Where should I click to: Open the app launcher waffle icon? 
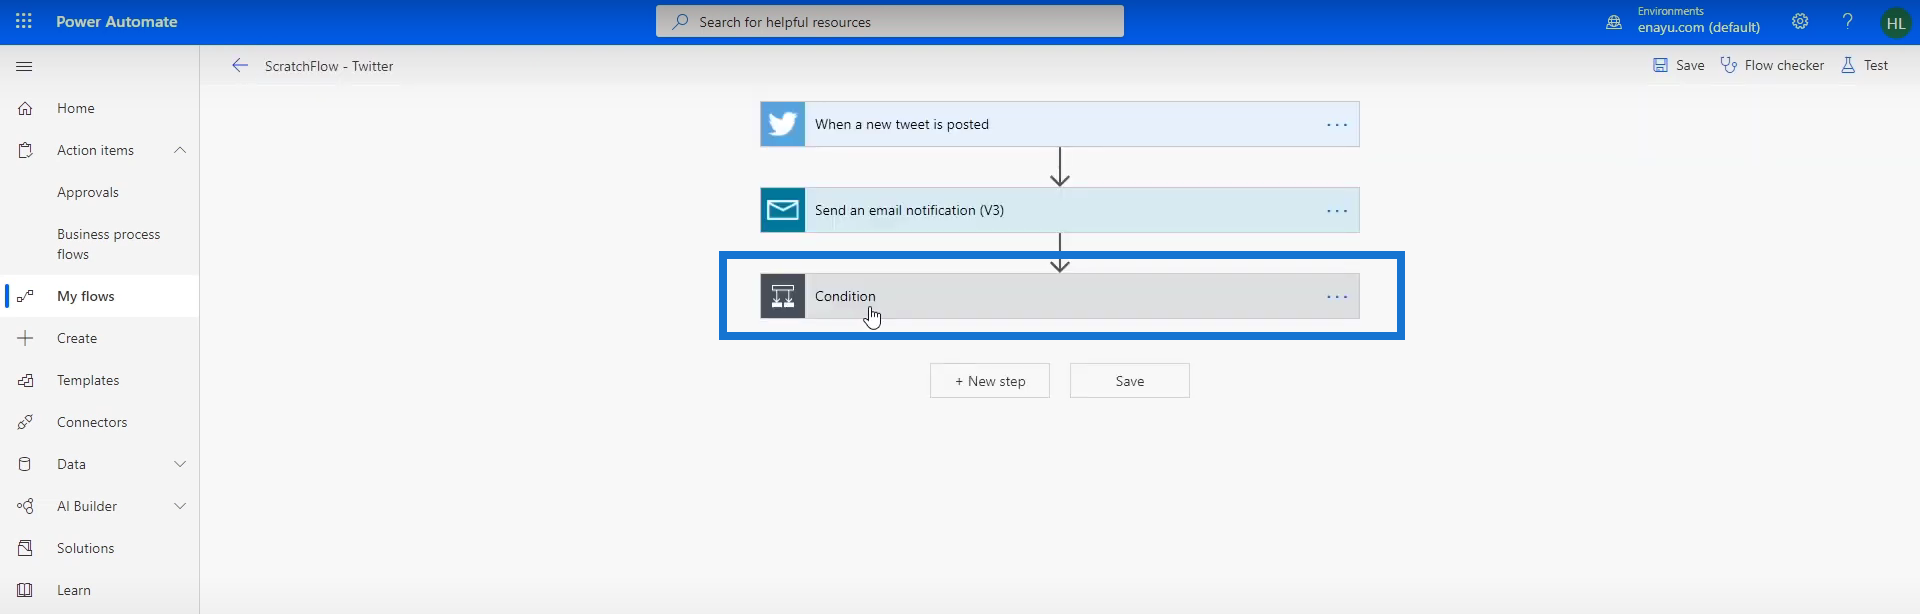(24, 21)
